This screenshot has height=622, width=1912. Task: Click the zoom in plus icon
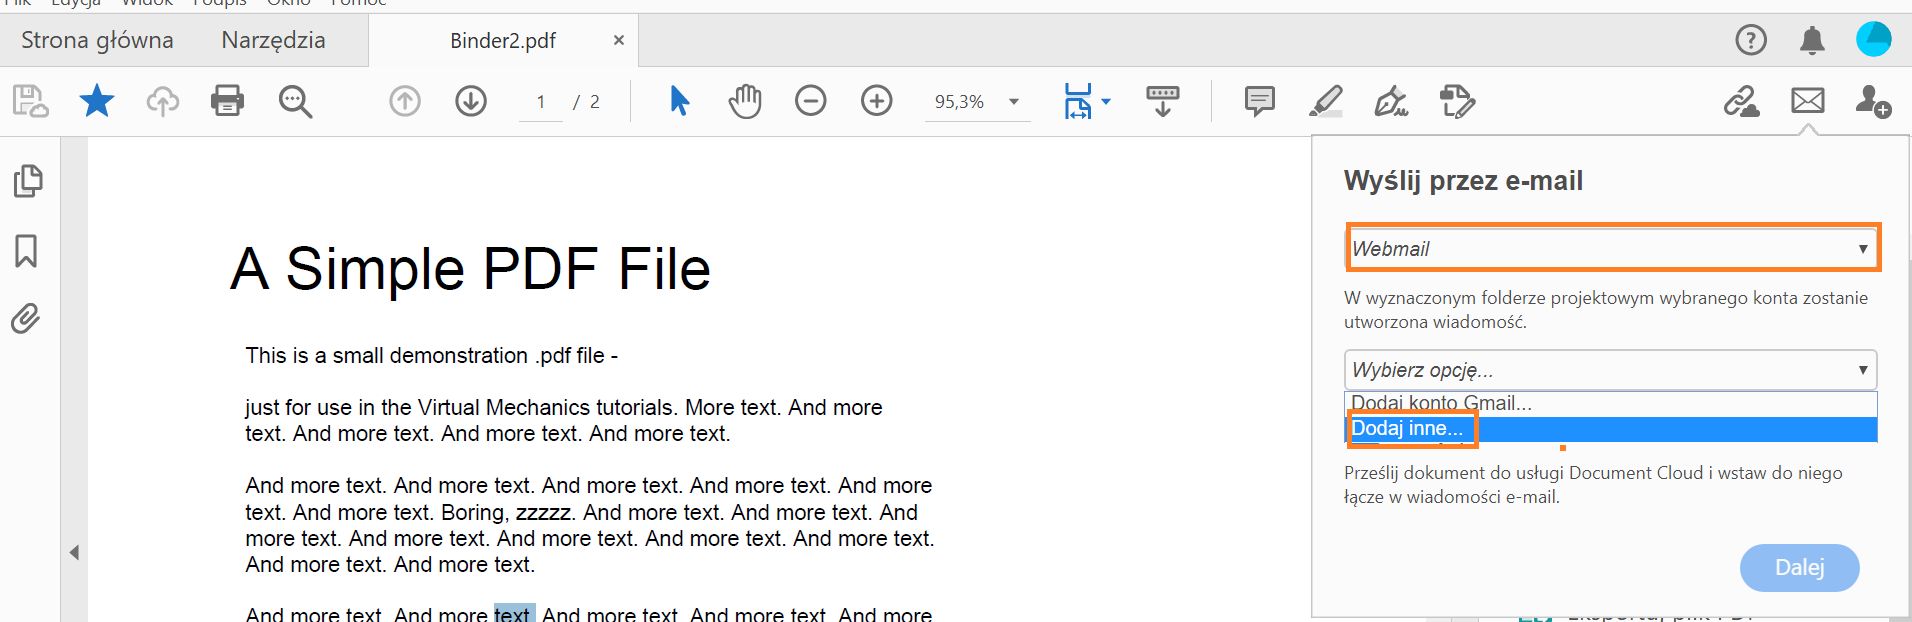(877, 101)
